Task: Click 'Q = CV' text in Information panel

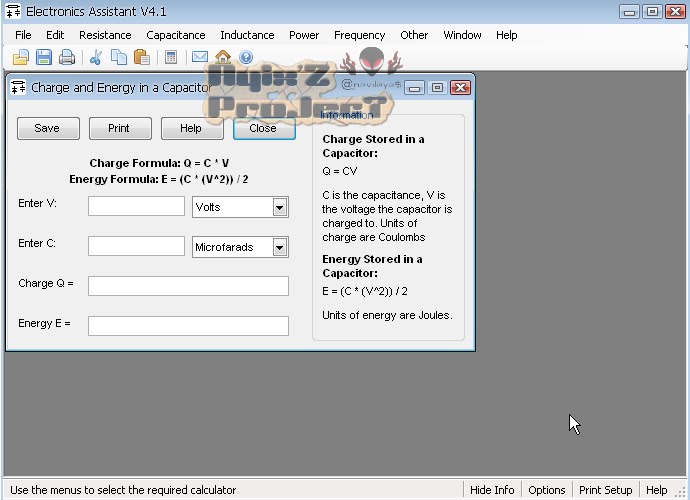Action: coord(339,171)
